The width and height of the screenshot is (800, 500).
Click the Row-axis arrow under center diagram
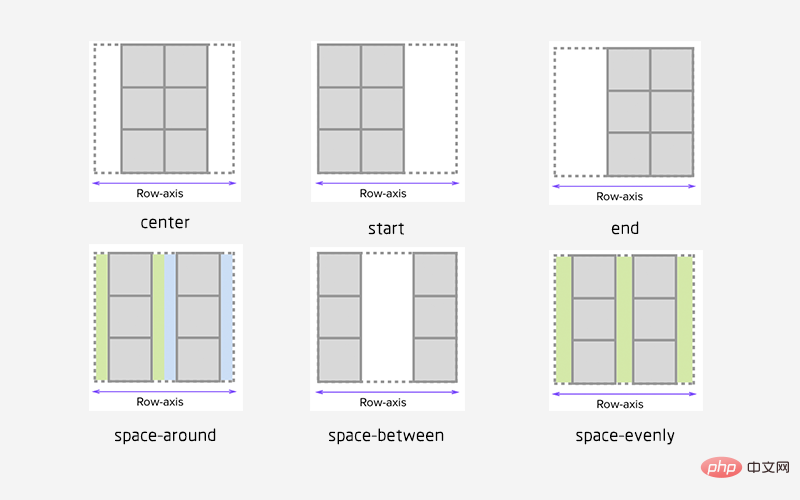click(164, 183)
